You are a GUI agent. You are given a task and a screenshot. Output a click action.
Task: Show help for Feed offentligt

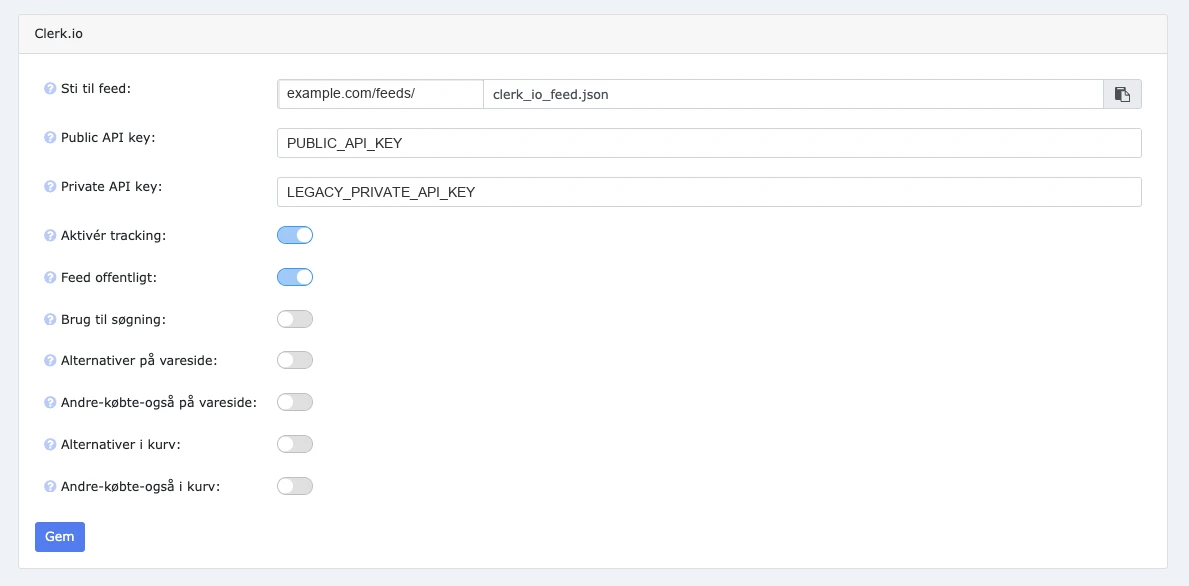tap(51, 277)
